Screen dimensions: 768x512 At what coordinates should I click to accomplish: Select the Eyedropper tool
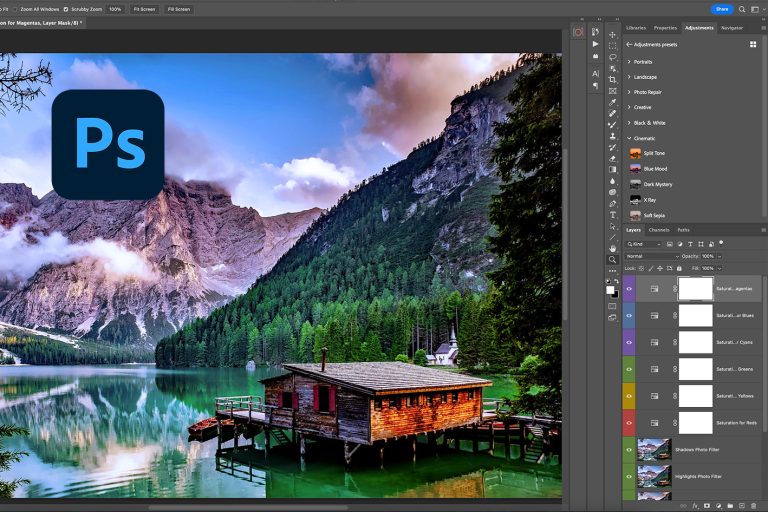(612, 102)
